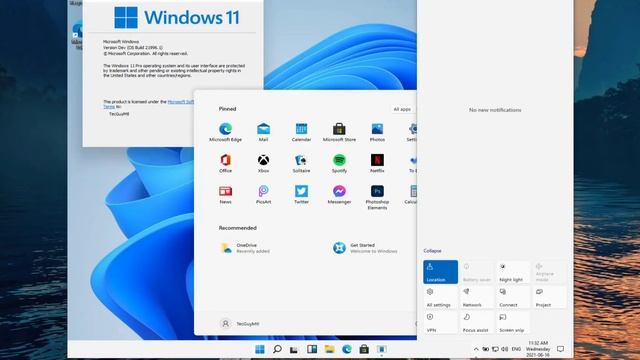Launch the pinned Photos app

377,132
